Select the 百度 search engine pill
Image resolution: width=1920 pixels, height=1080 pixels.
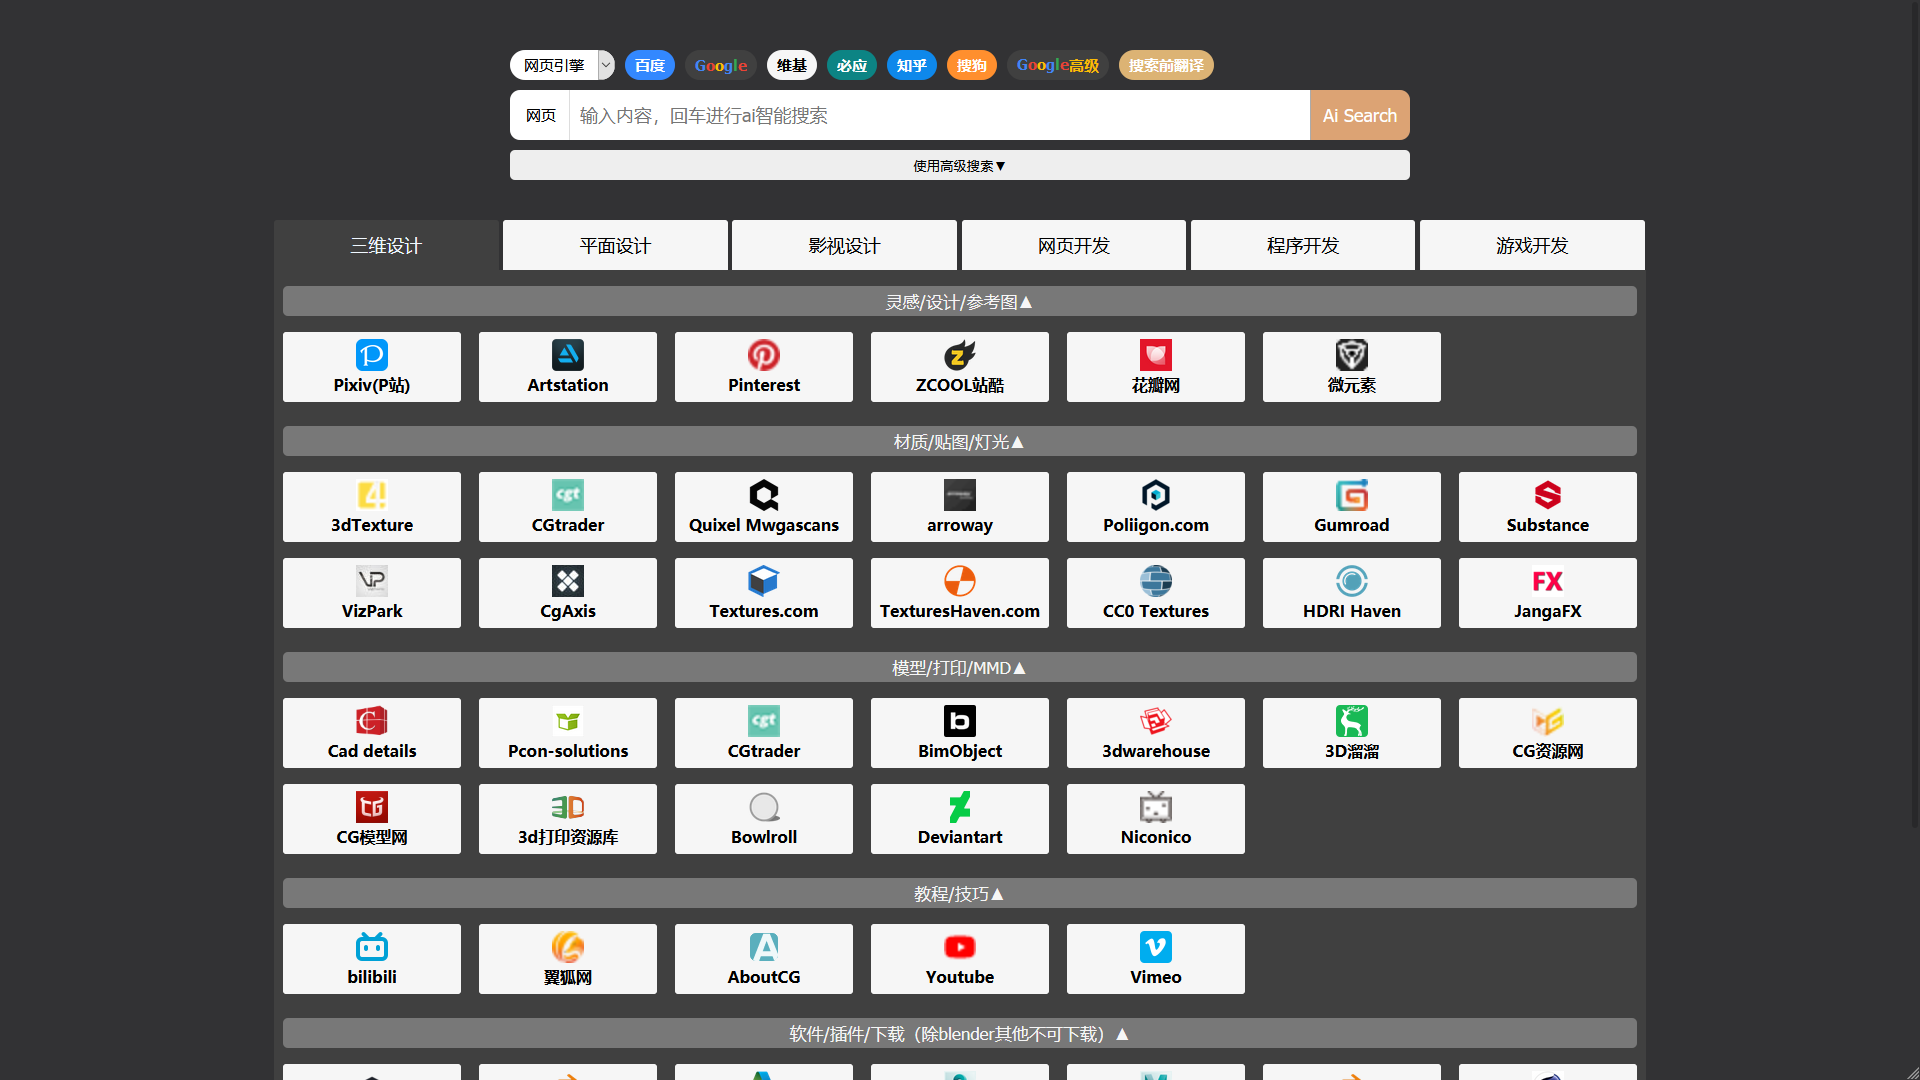[x=649, y=66]
